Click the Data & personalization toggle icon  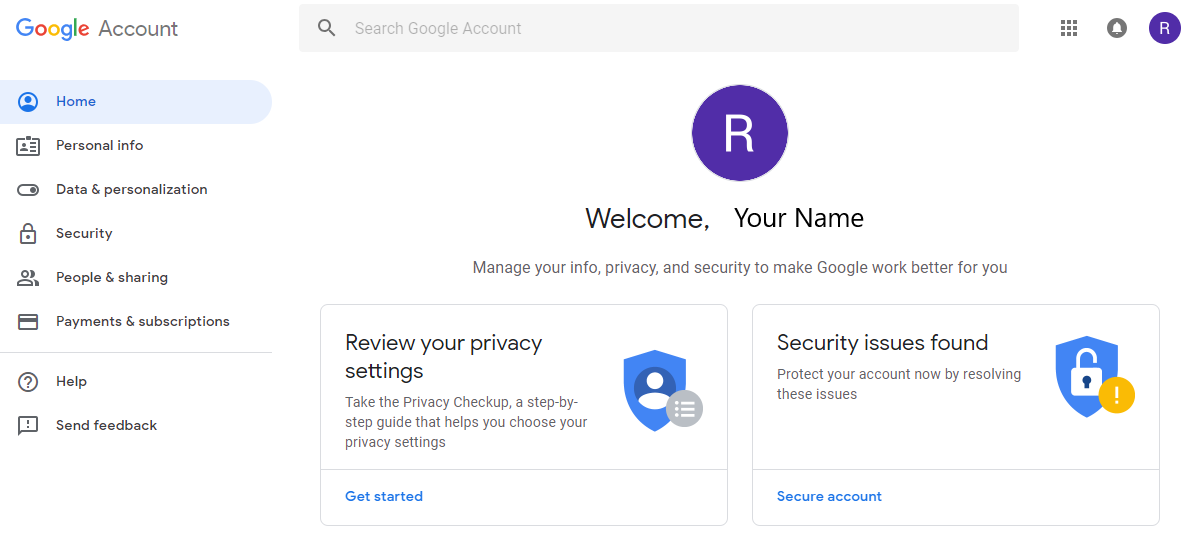[x=28, y=190]
